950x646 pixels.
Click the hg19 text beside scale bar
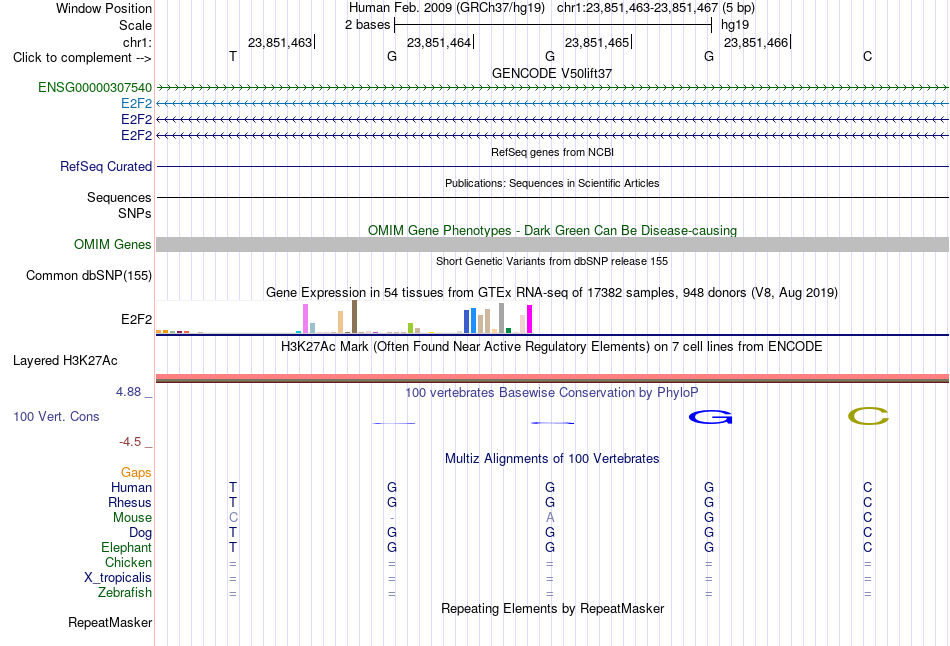(735, 25)
